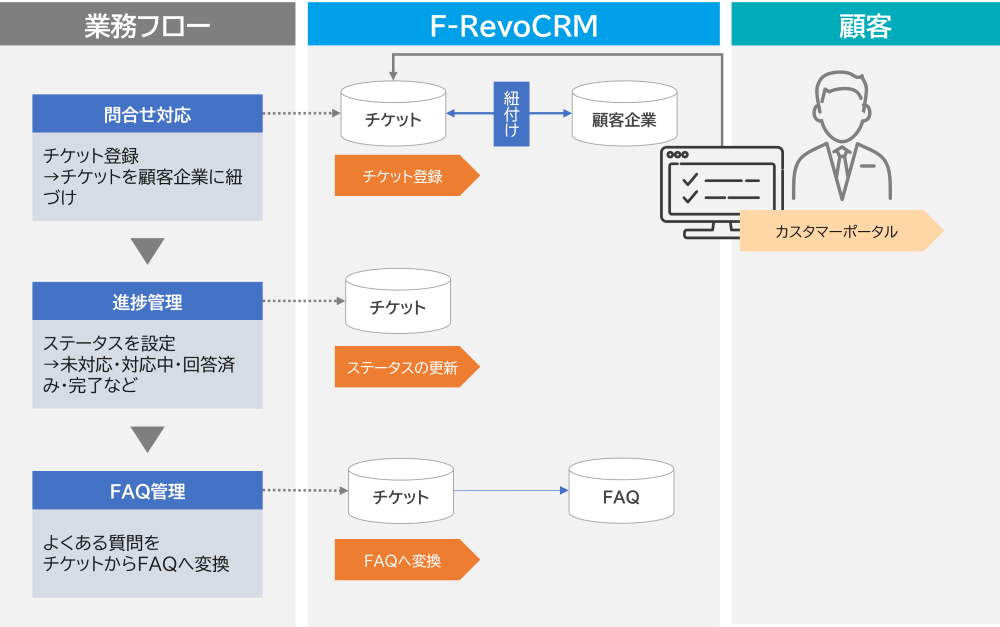The height and width of the screenshot is (627, 1000).
Task: Click the FAQ管理 heading
Action: pyautogui.click(x=147, y=491)
